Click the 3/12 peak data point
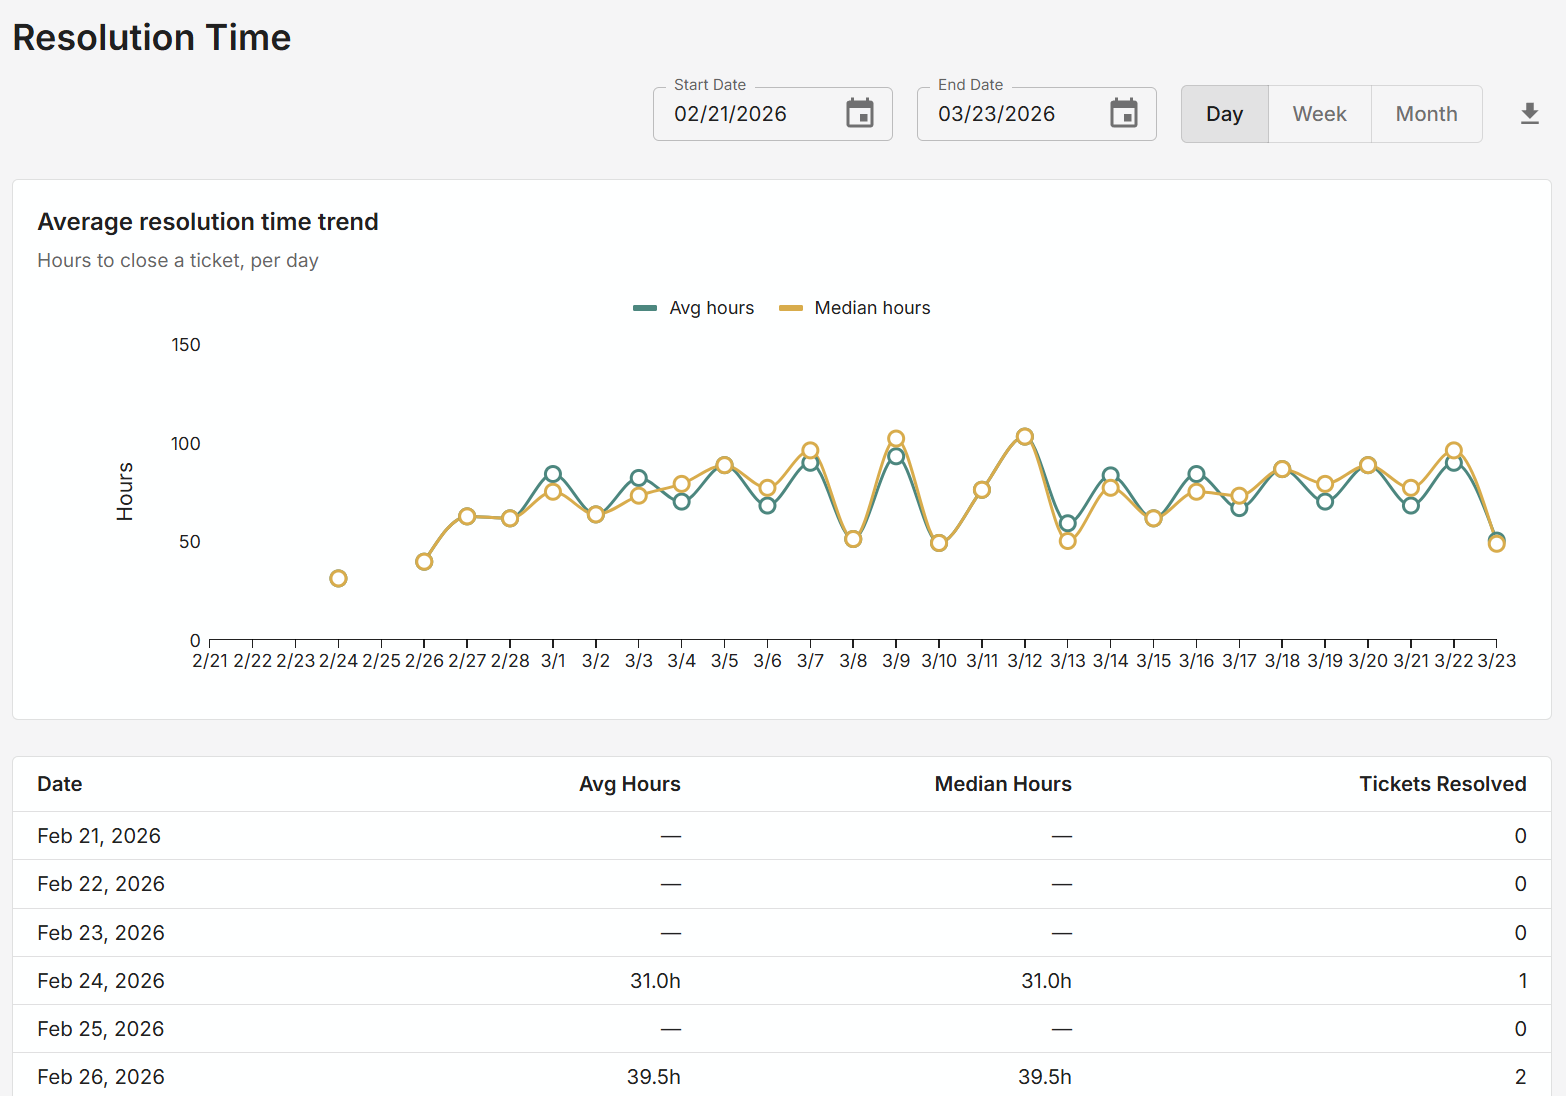Screen dimensions: 1566x1096 (x=1024, y=437)
